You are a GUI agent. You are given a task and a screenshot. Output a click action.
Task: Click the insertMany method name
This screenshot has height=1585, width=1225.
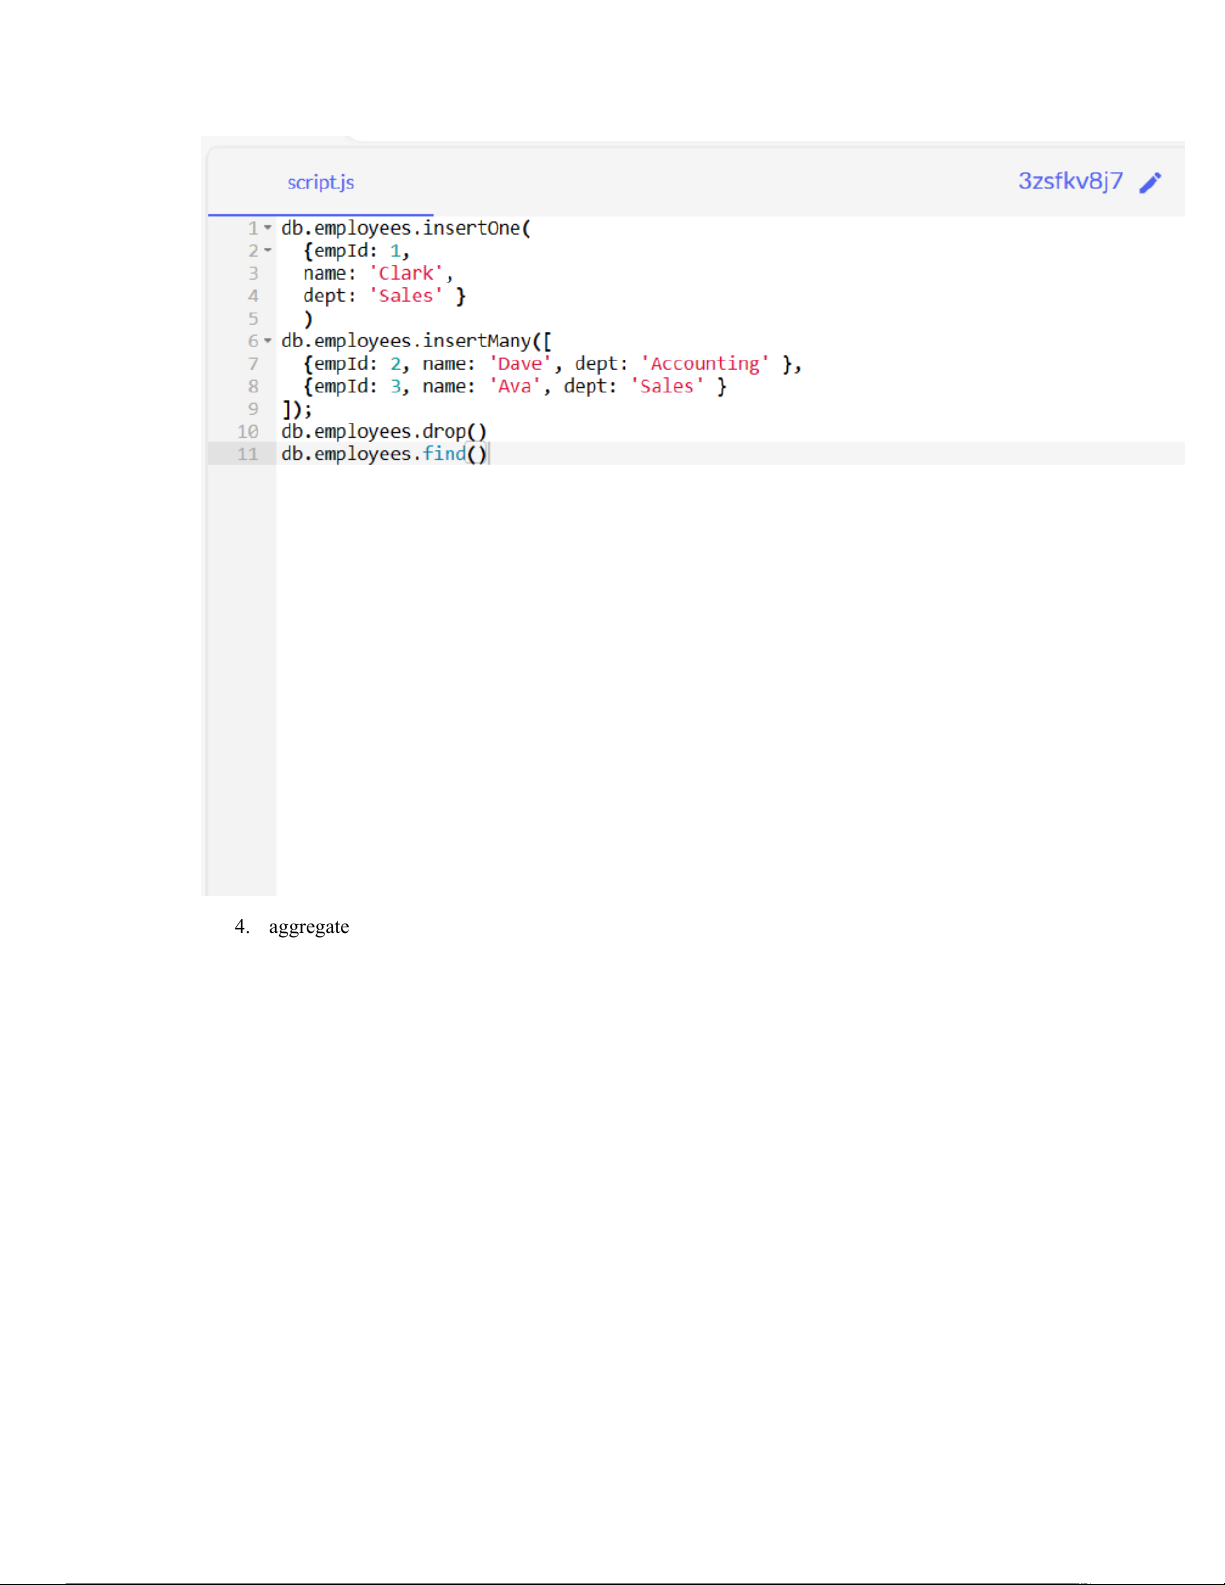[x=476, y=341]
